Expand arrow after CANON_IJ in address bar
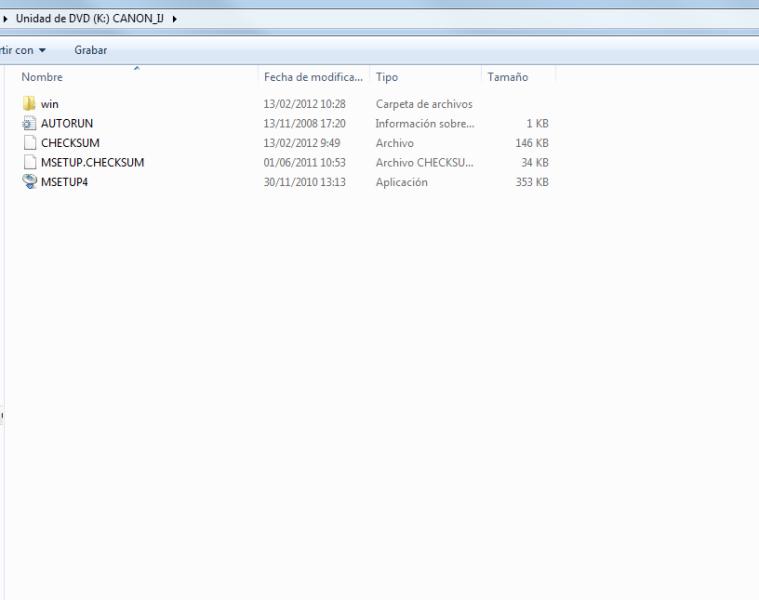 174,19
